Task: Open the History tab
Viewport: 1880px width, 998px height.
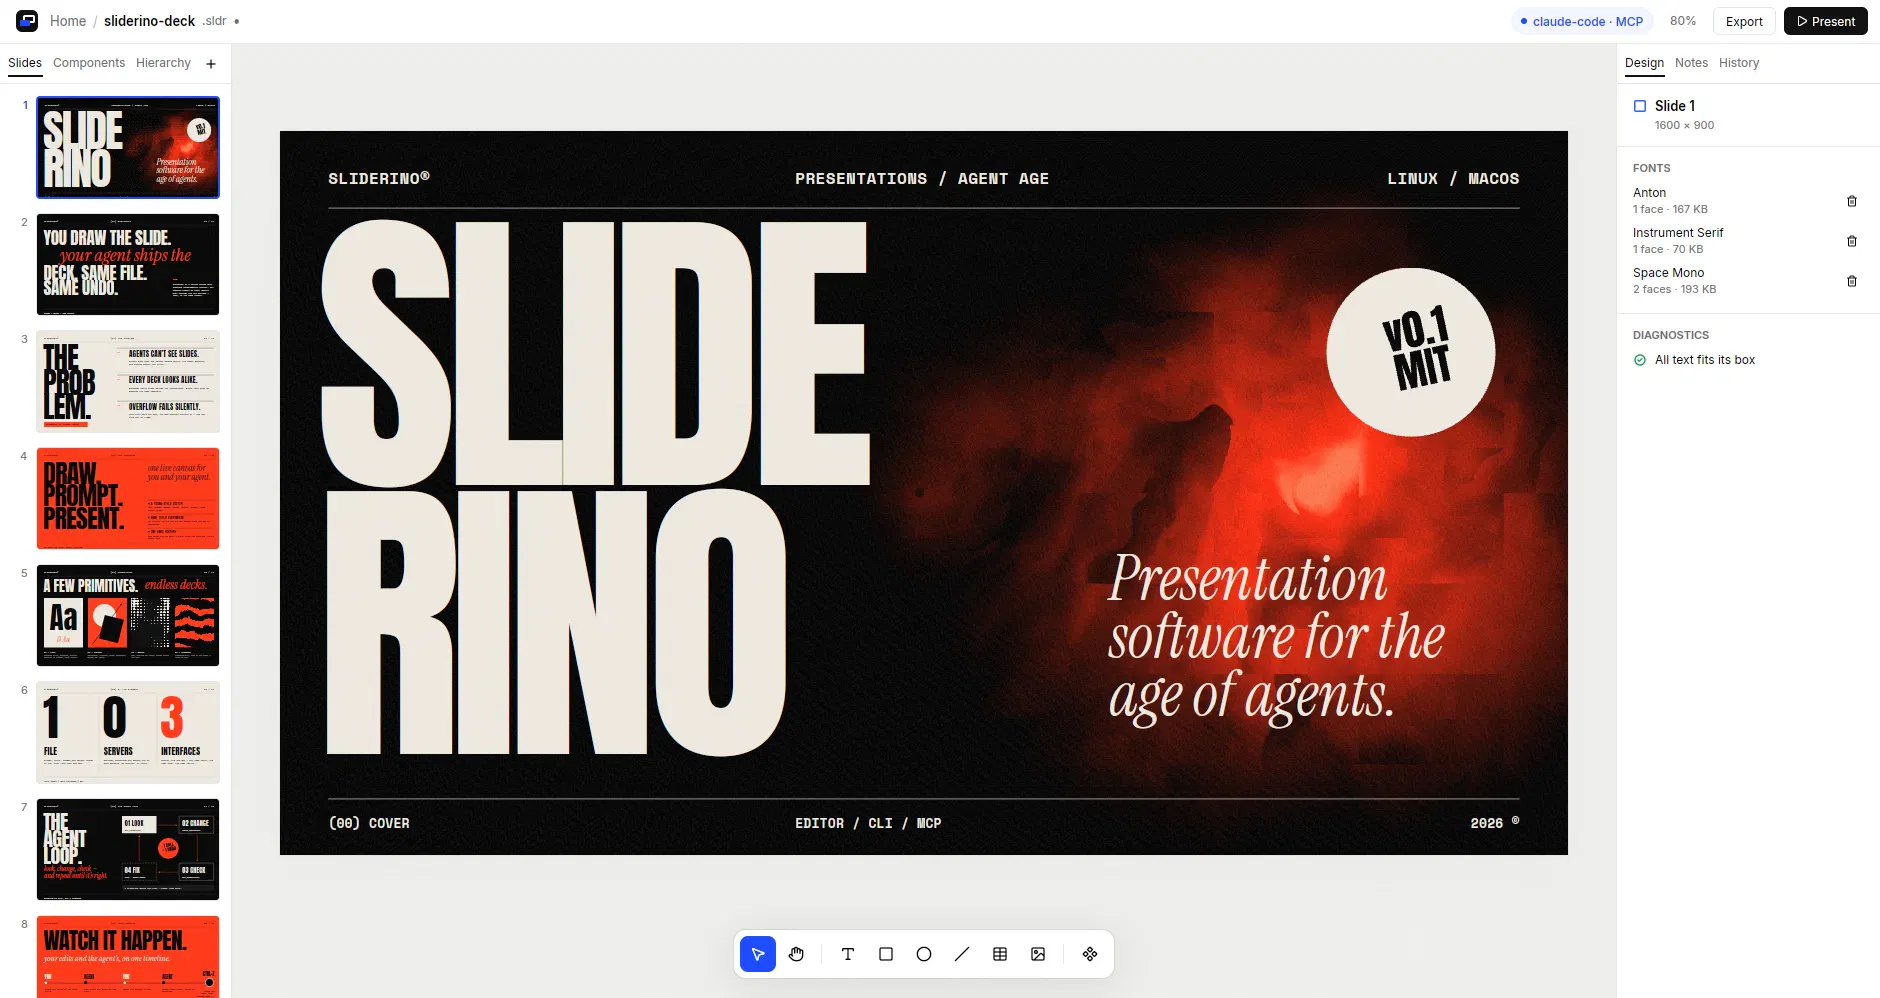Action: click(1739, 63)
